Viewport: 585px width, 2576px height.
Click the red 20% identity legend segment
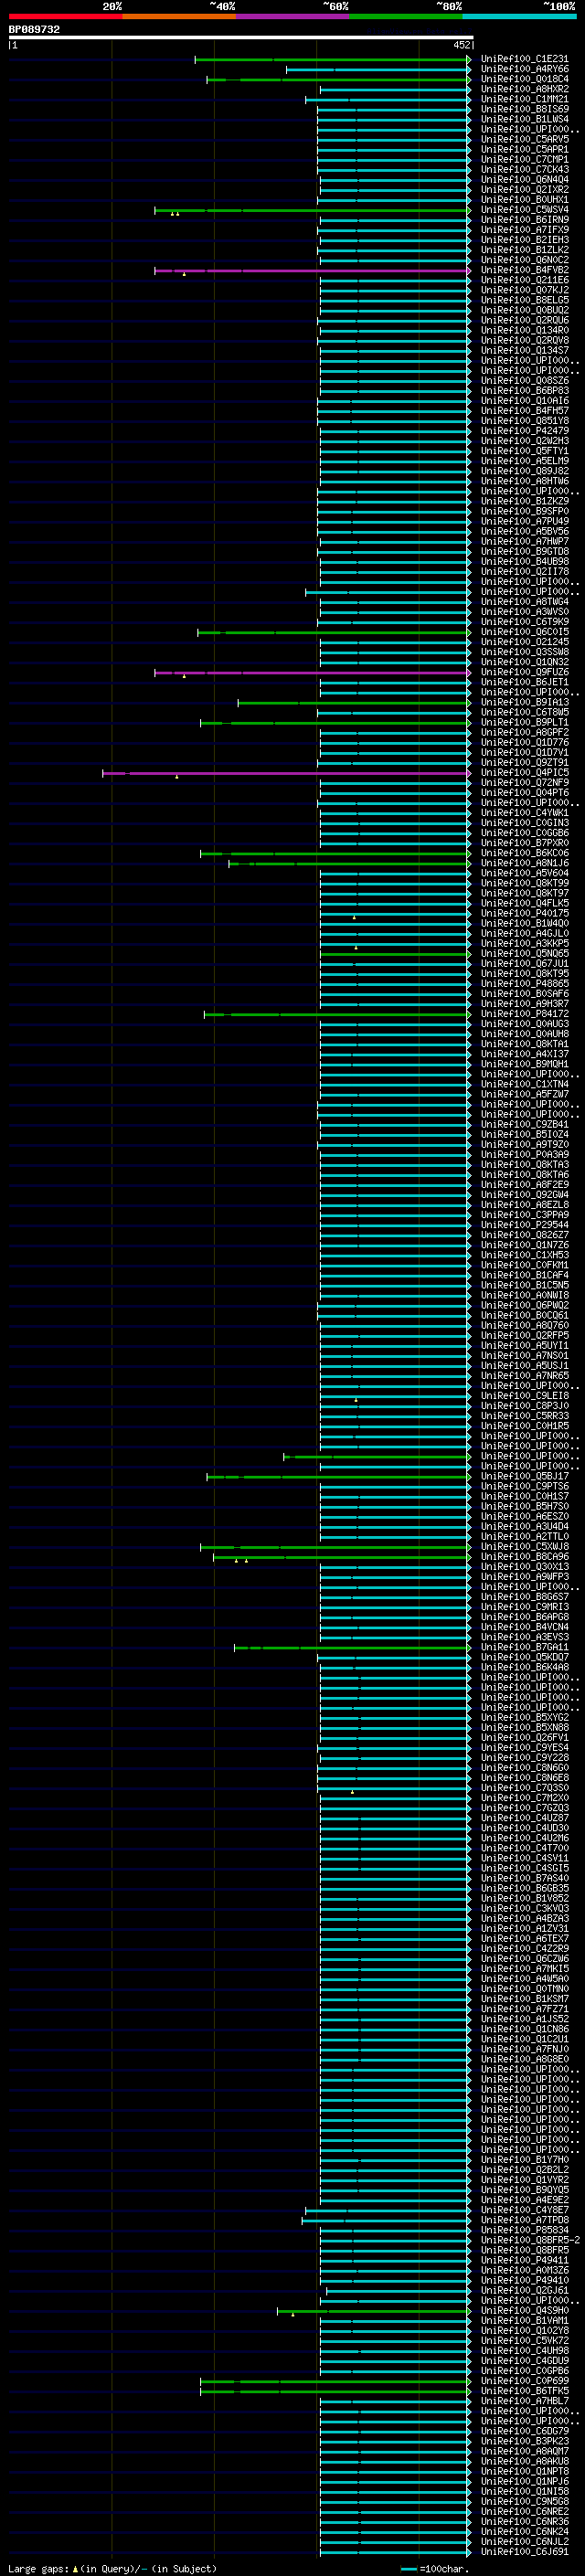(65, 16)
